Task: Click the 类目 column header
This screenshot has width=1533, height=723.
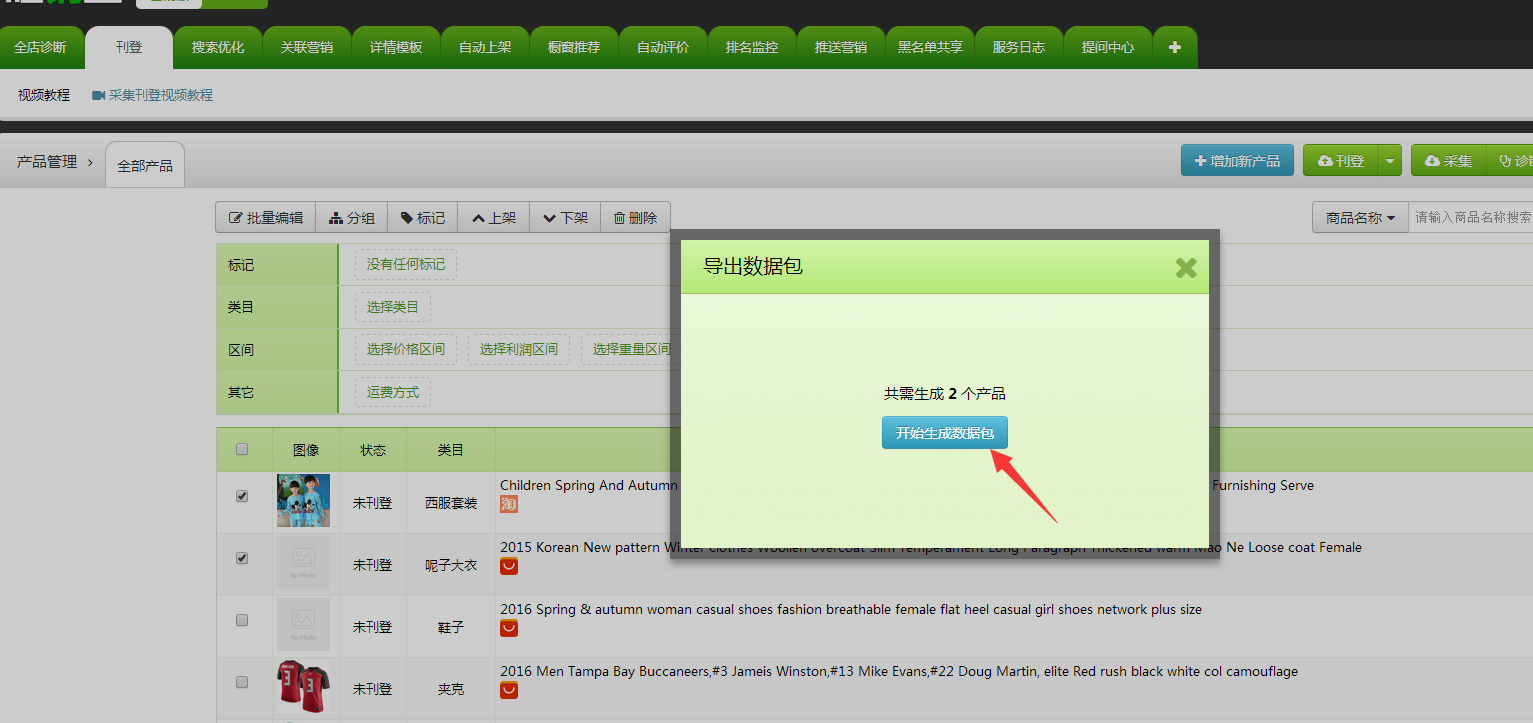Action: click(451, 450)
